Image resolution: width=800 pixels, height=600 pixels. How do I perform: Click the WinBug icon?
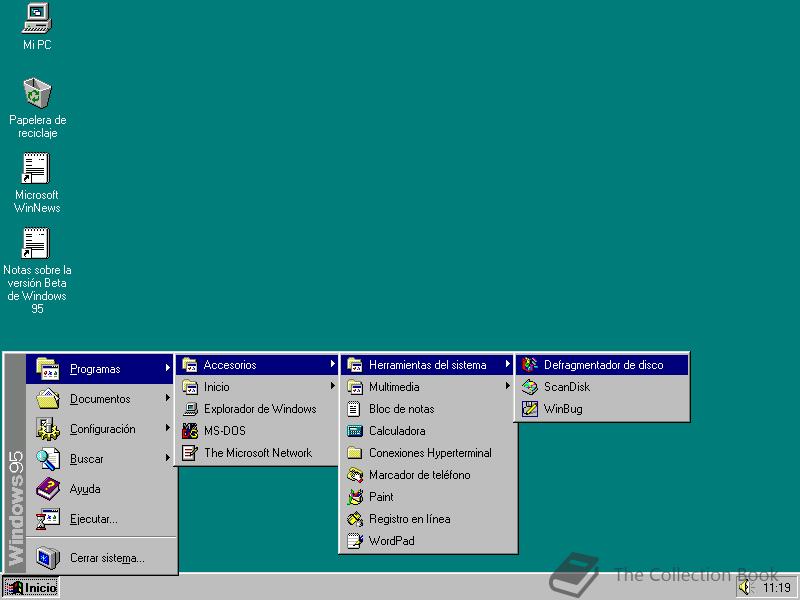tap(530, 409)
